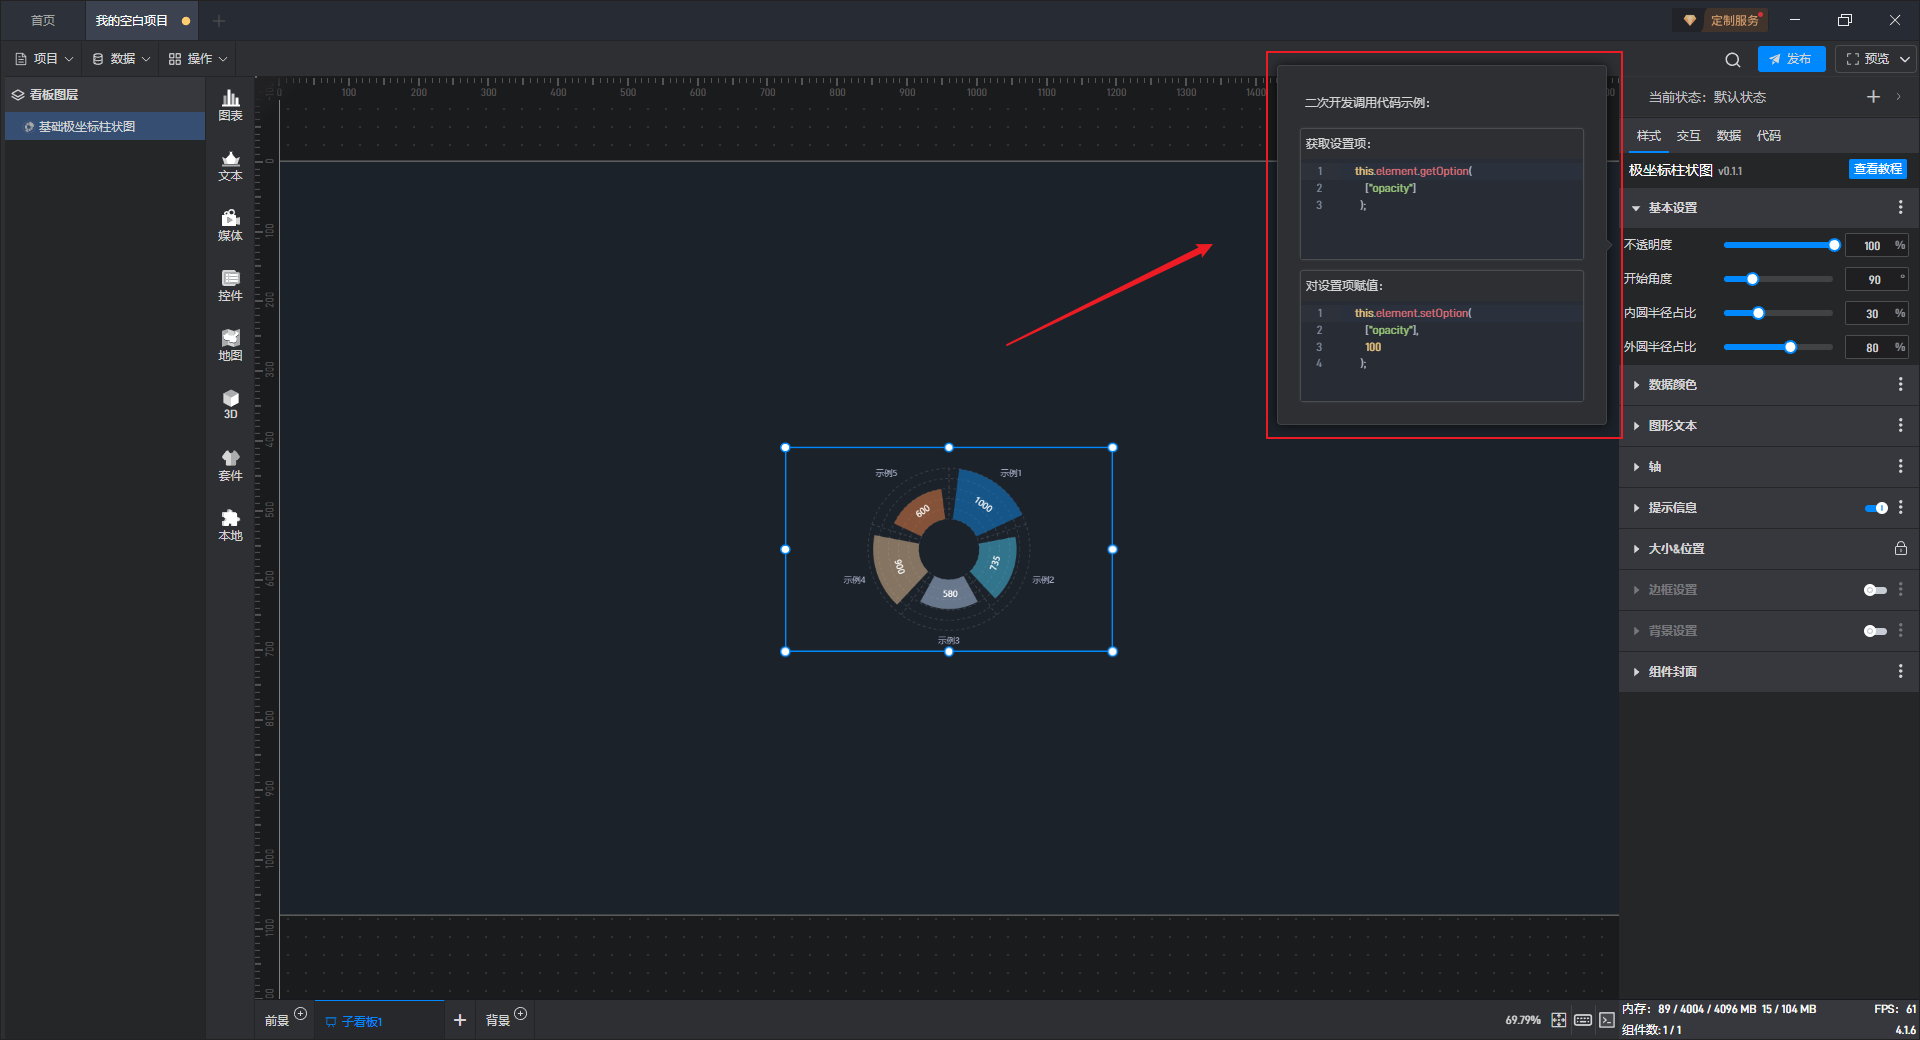Expand the 大小&位置 section
1920x1040 pixels.
[x=1636, y=549]
